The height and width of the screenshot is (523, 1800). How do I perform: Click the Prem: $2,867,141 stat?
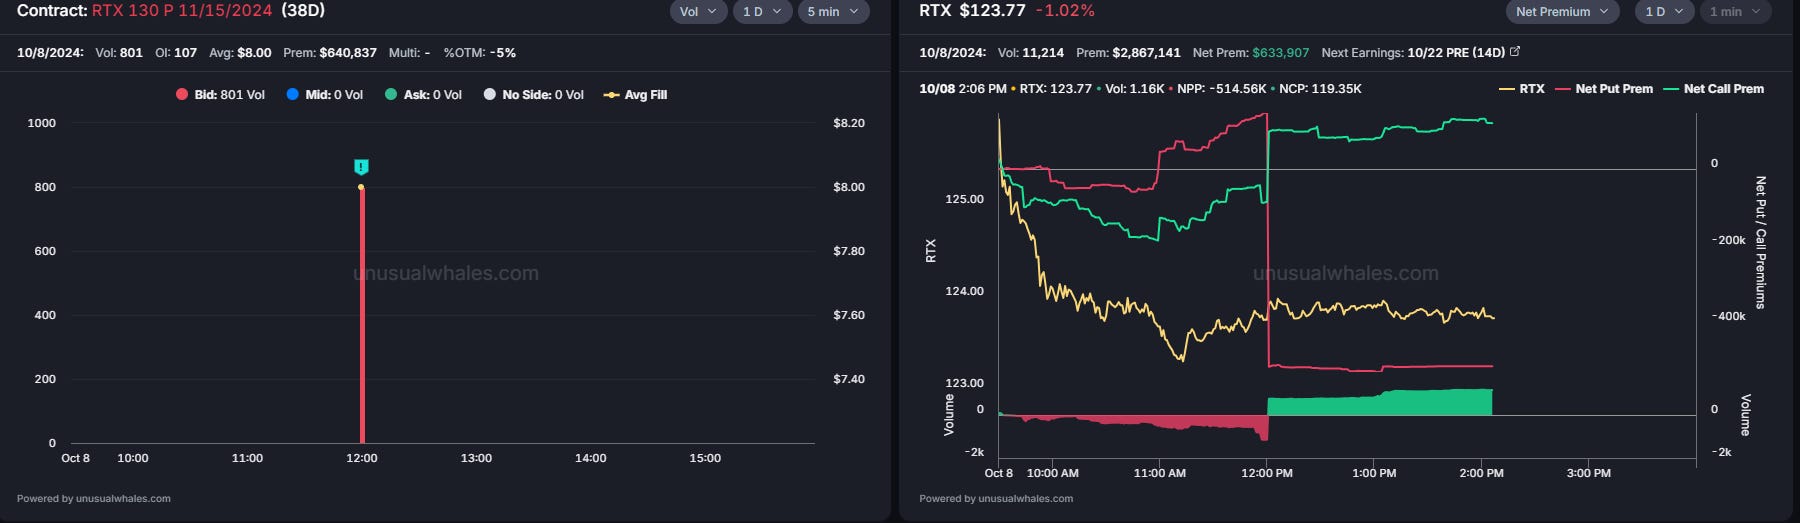click(1128, 52)
